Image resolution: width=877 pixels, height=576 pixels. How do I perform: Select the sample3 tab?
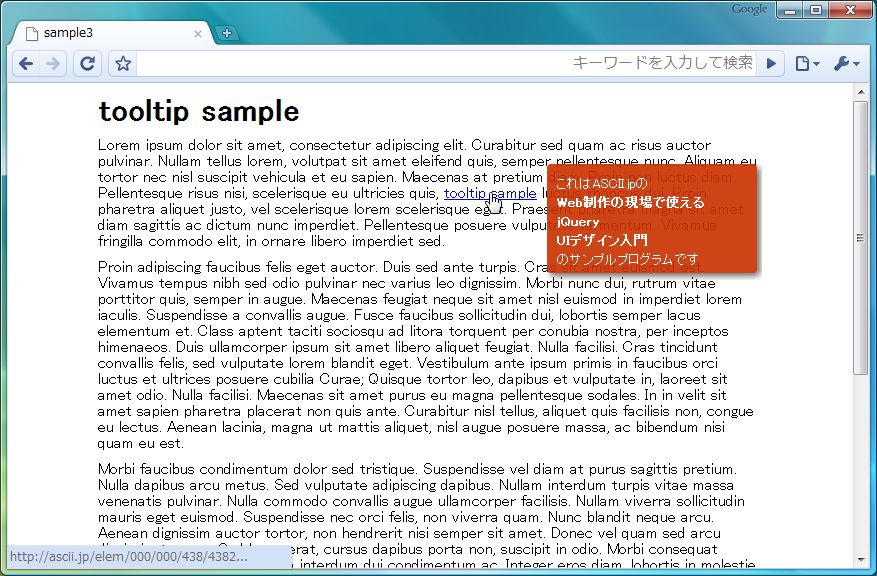(112, 33)
